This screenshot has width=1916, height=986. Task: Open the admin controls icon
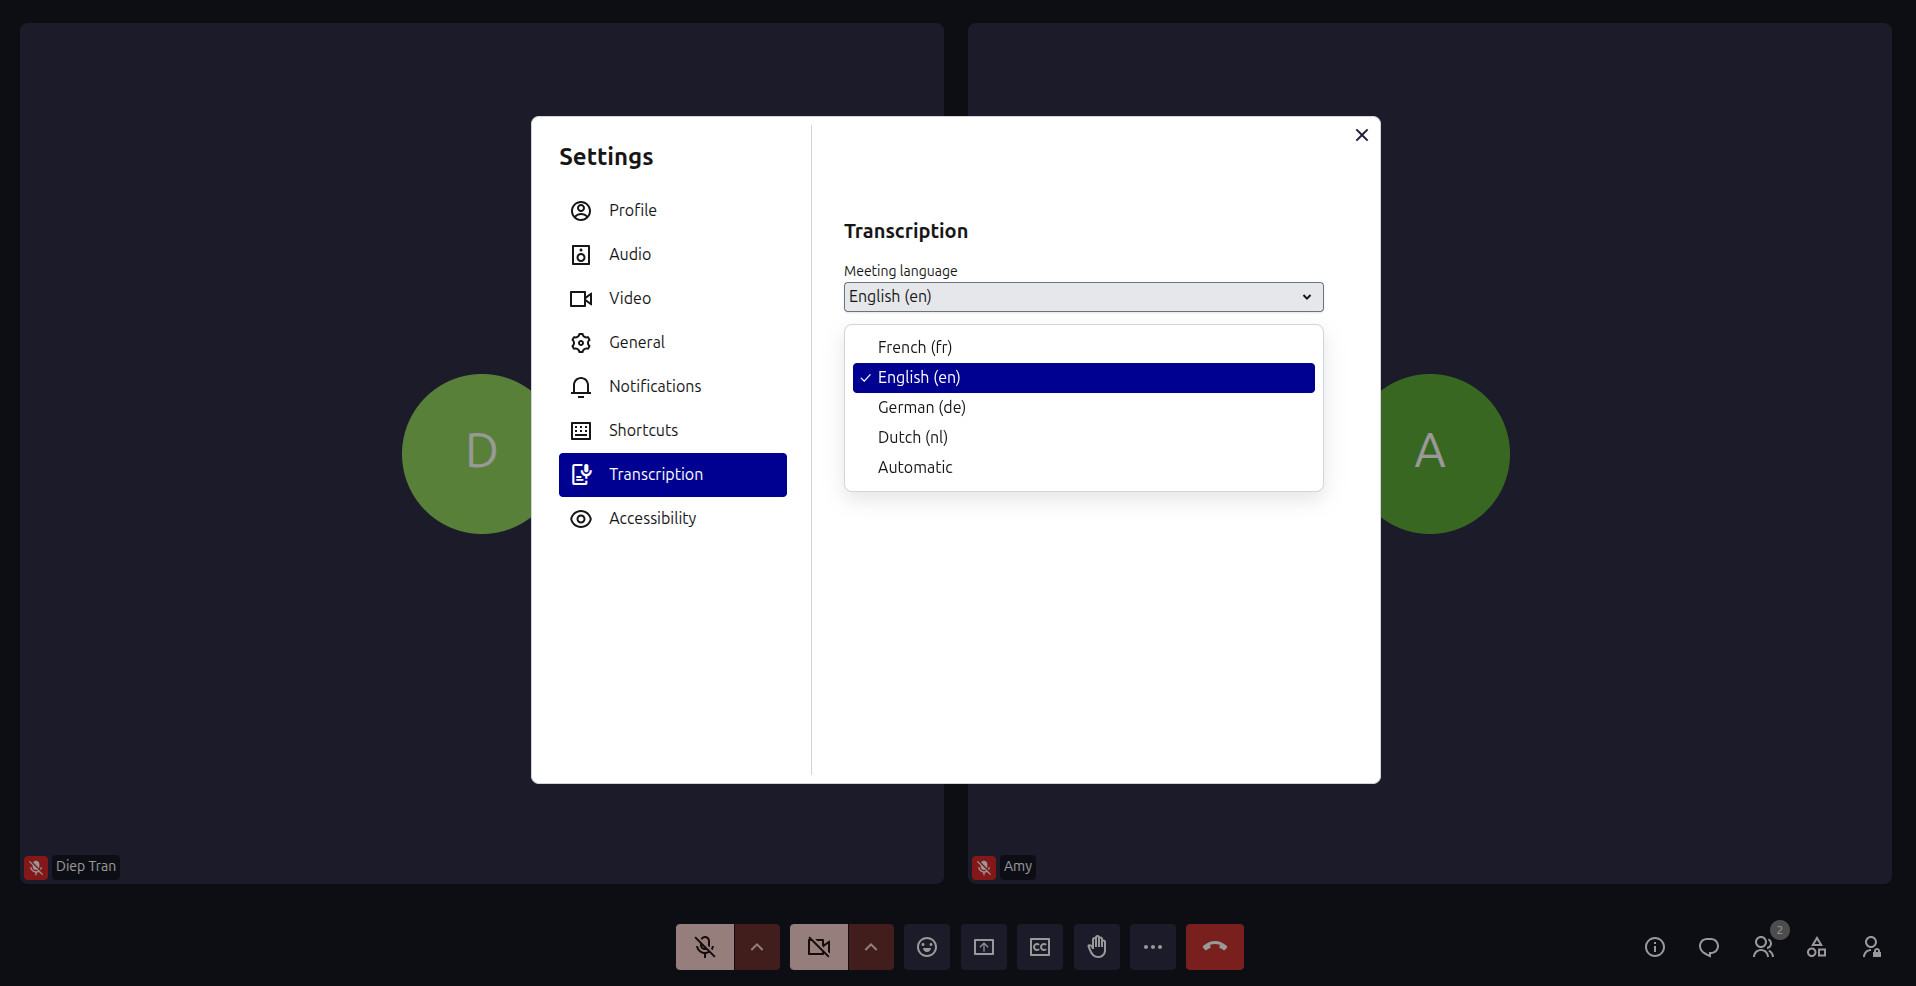[x=1871, y=947]
